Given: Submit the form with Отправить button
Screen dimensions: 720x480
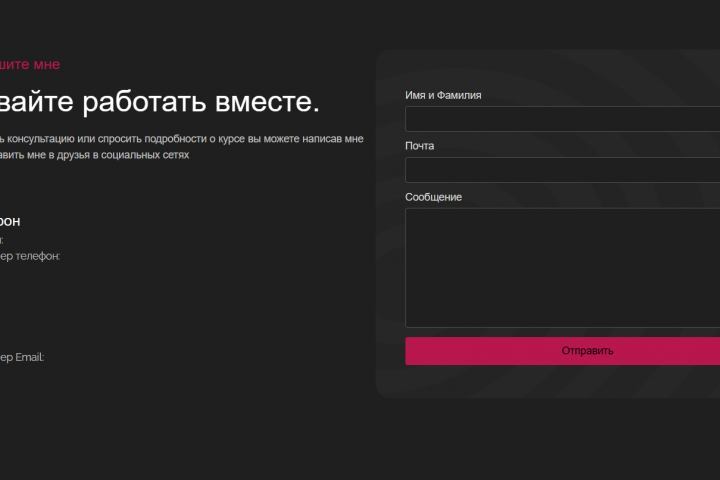Looking at the screenshot, I should click(x=562, y=351).
